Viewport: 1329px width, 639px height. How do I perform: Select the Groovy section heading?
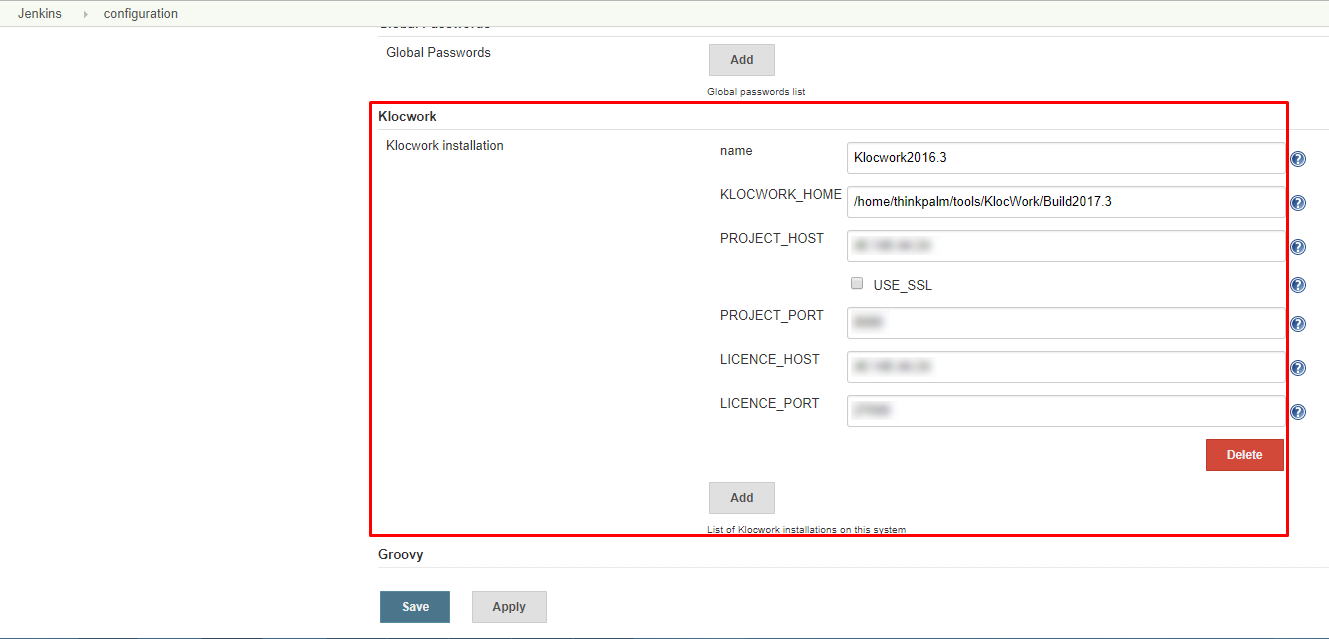click(x=401, y=555)
